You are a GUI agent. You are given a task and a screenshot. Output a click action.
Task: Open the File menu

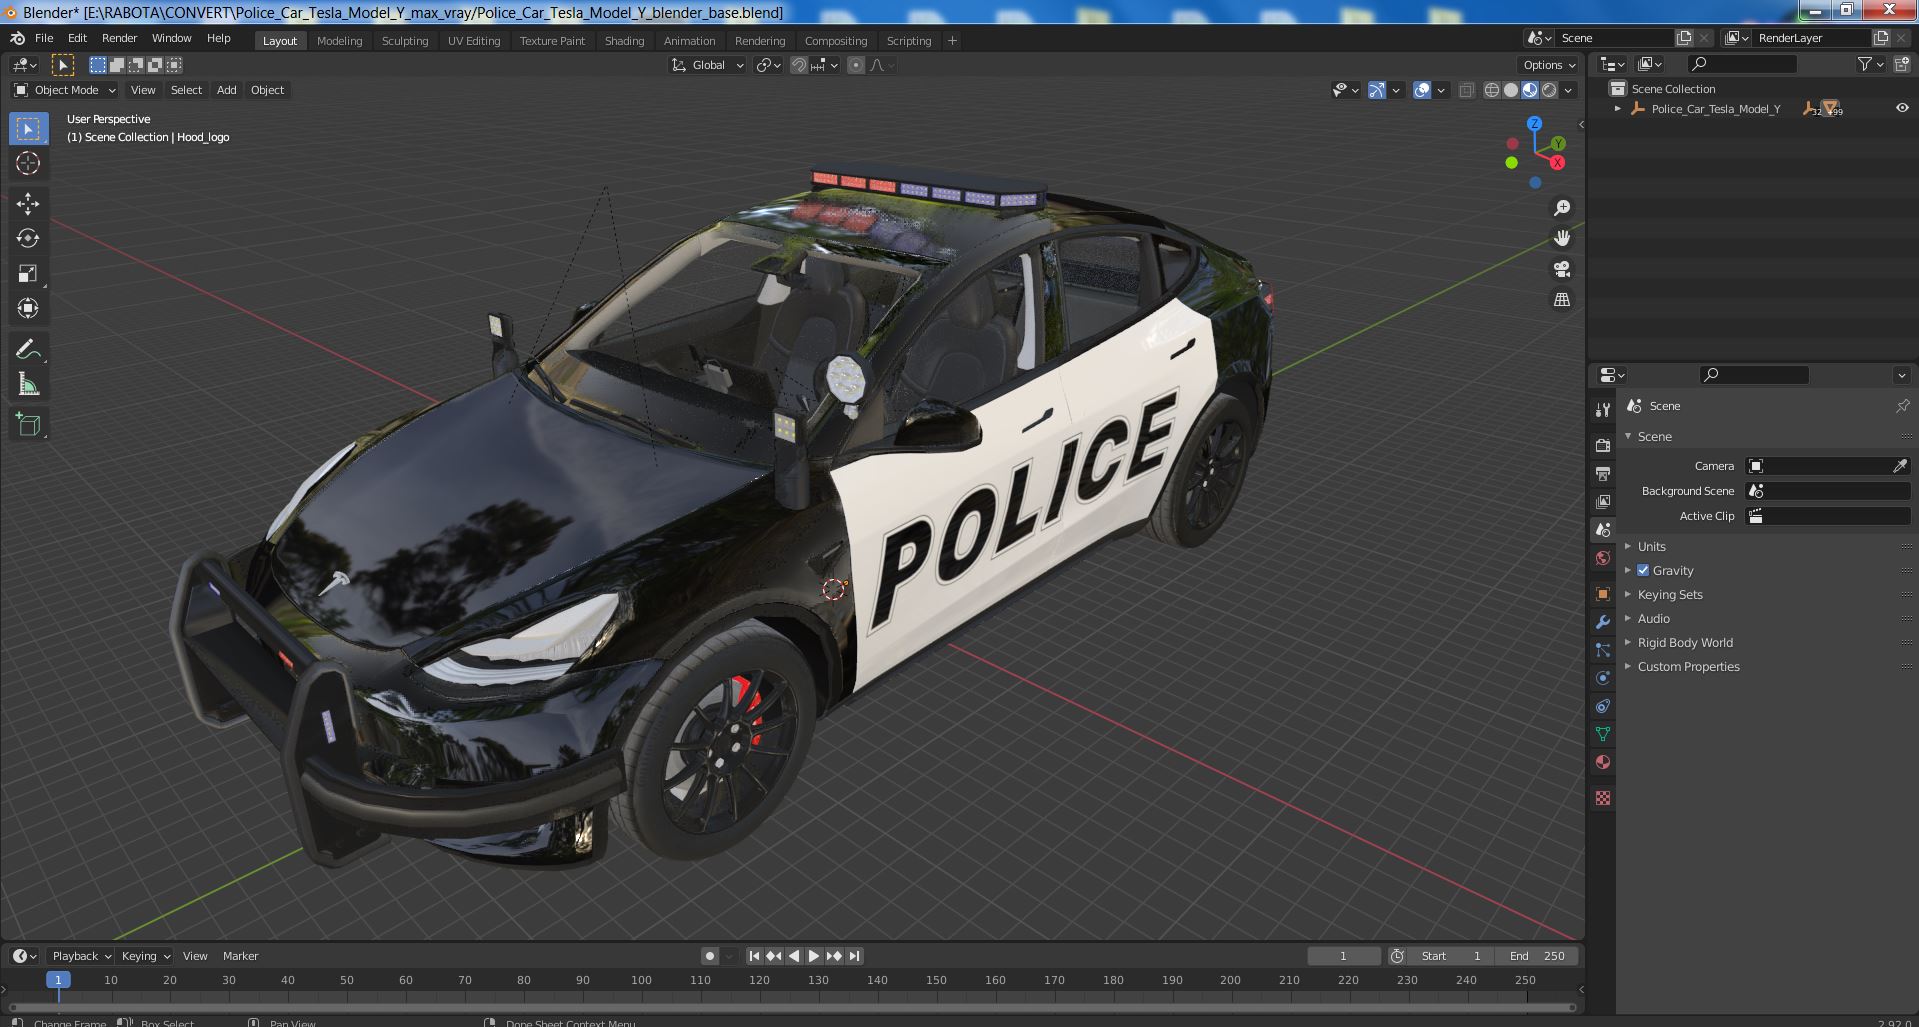44,38
